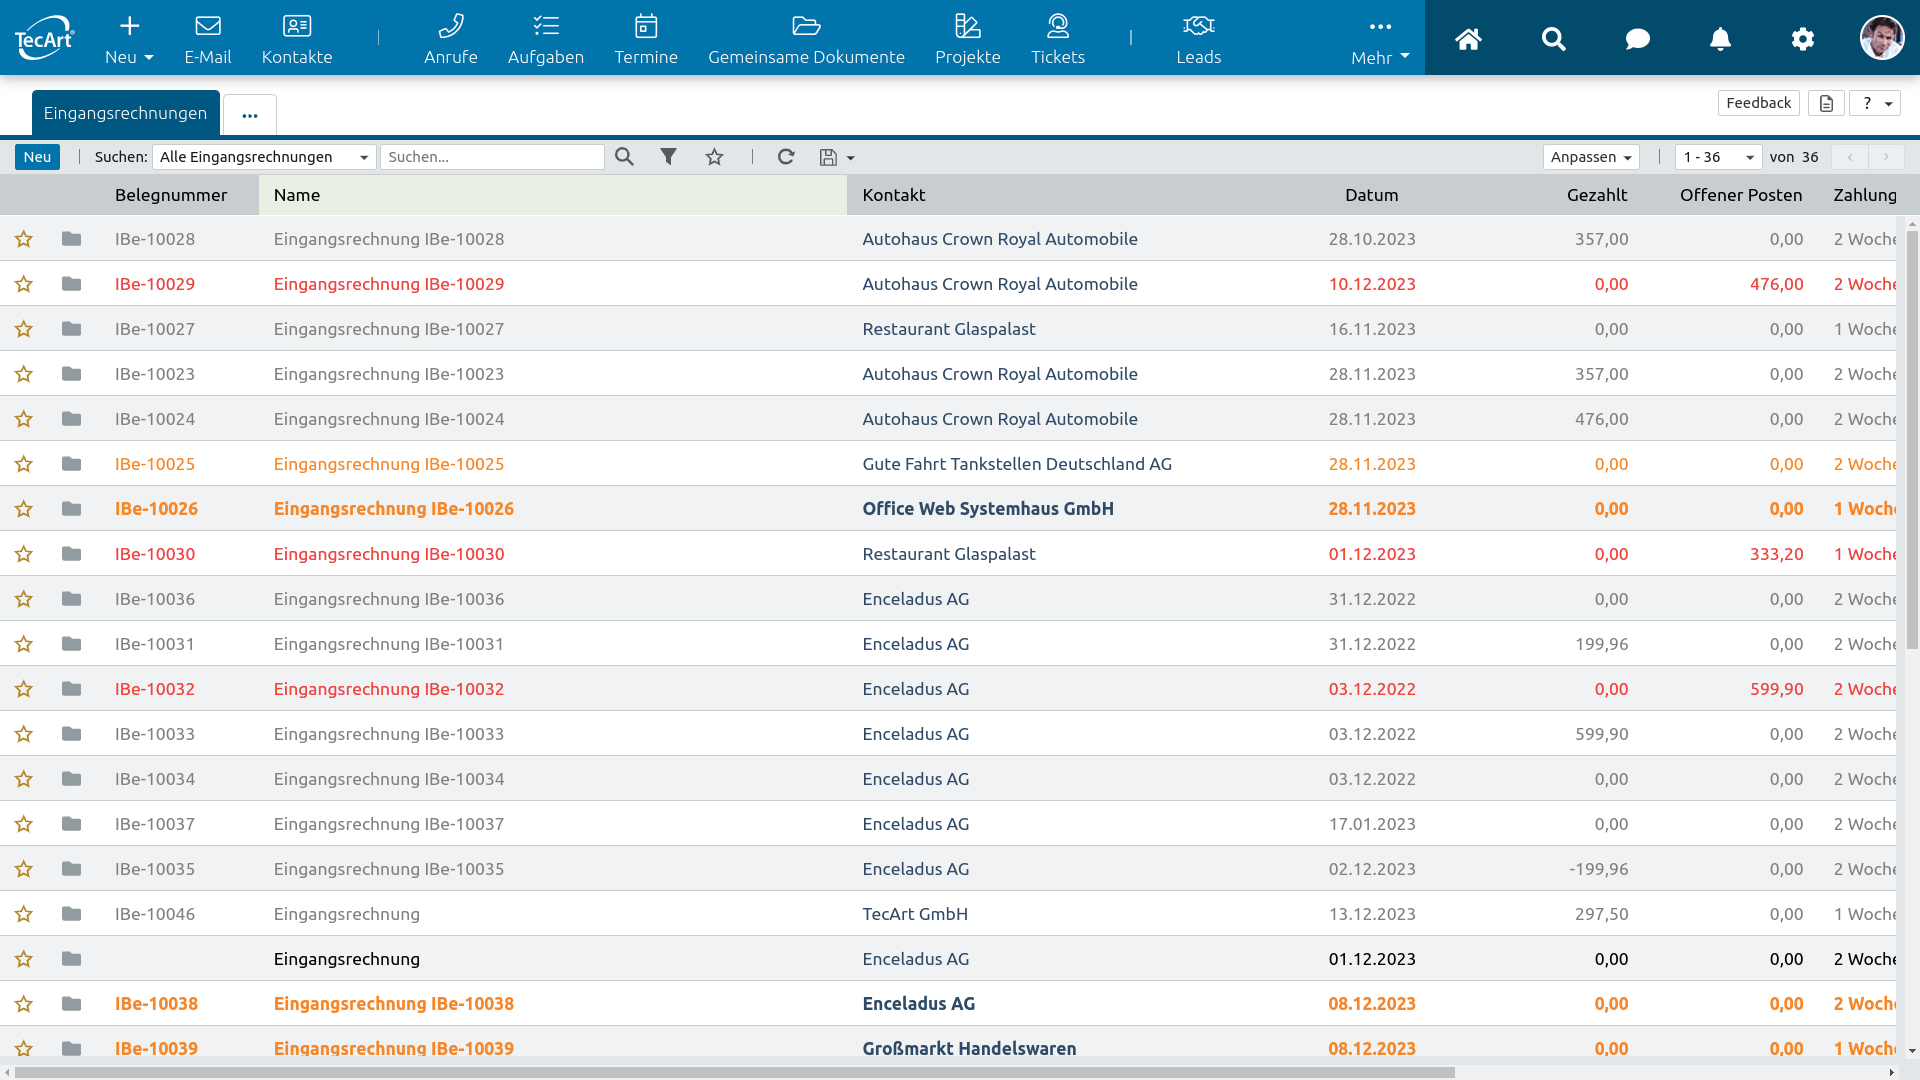Open the Tickets module icon
Viewport: 1920px width, 1080px height.
click(1057, 26)
